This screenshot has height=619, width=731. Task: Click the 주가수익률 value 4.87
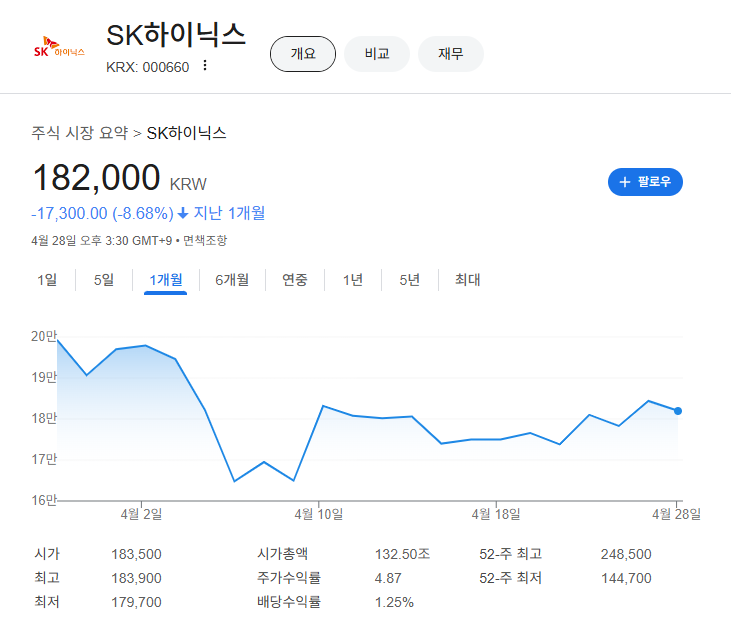click(388, 578)
